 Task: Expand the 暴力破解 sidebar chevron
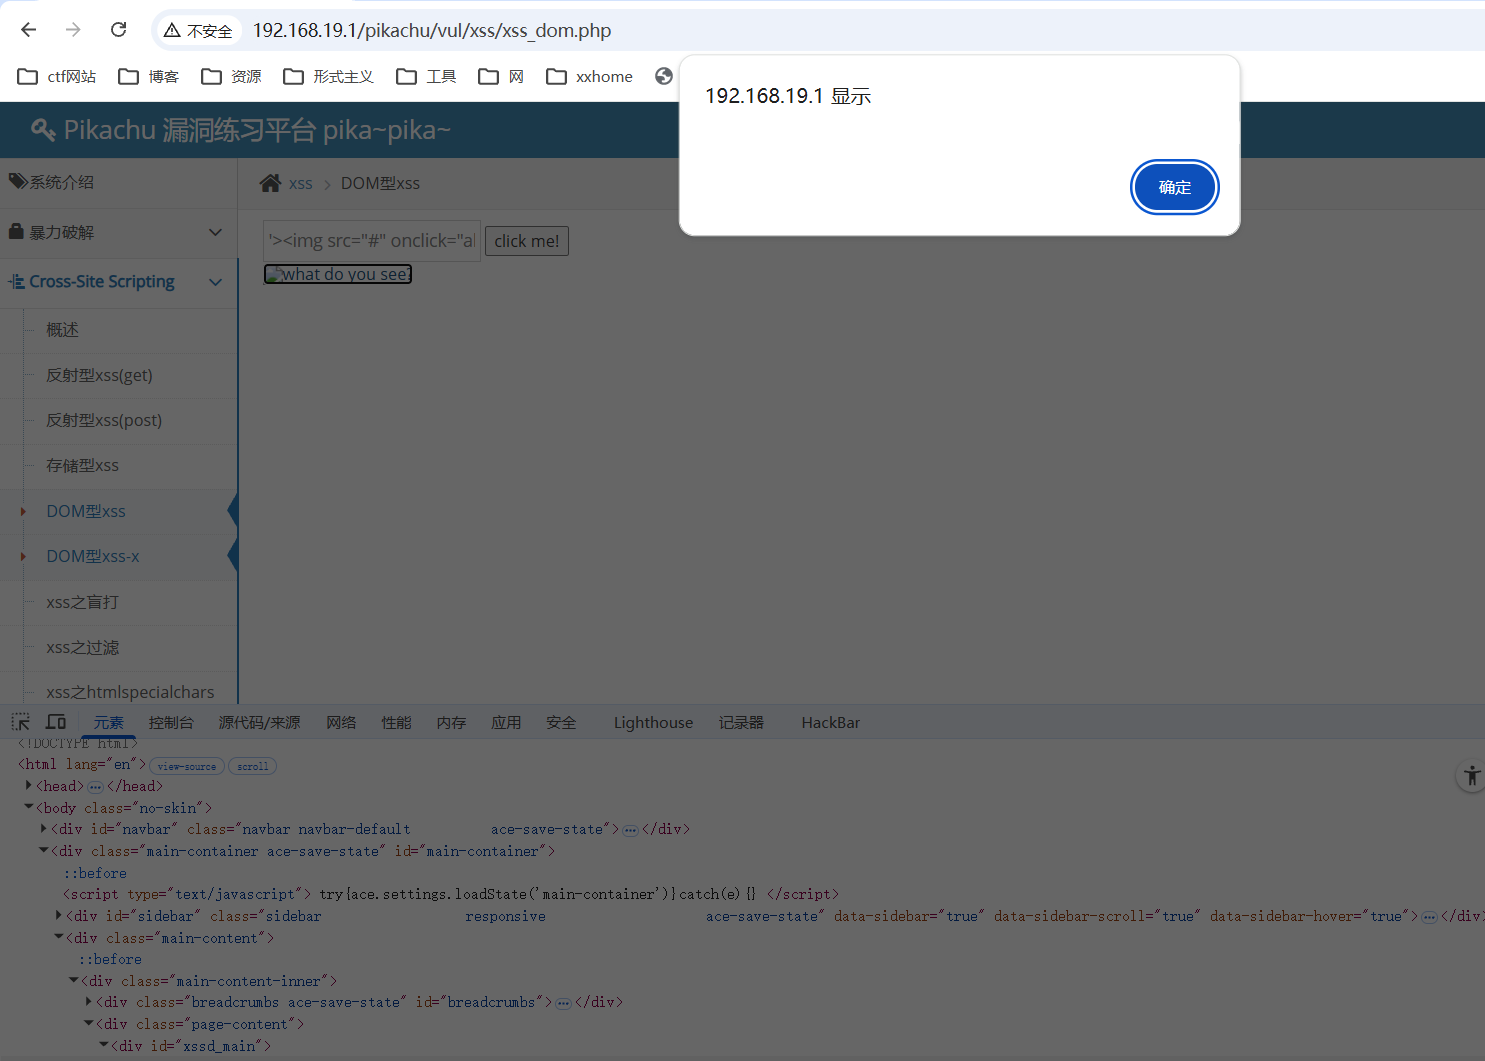pyautogui.click(x=215, y=232)
